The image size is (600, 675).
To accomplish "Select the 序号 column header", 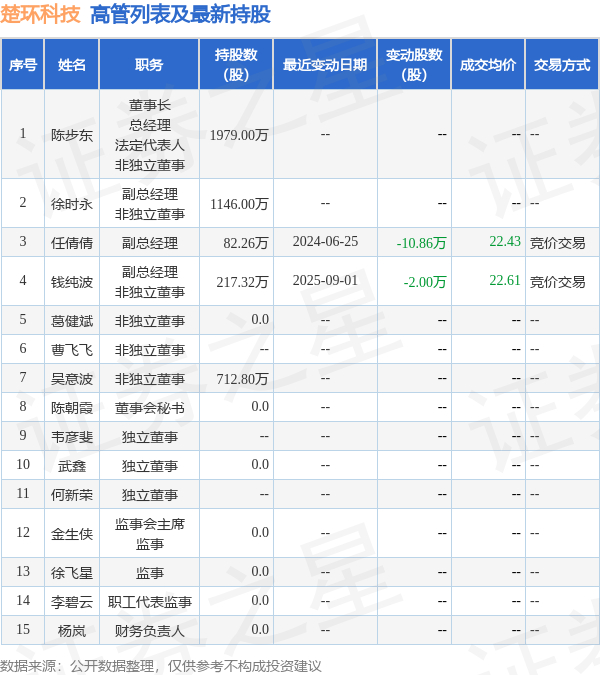I will point(23,65).
